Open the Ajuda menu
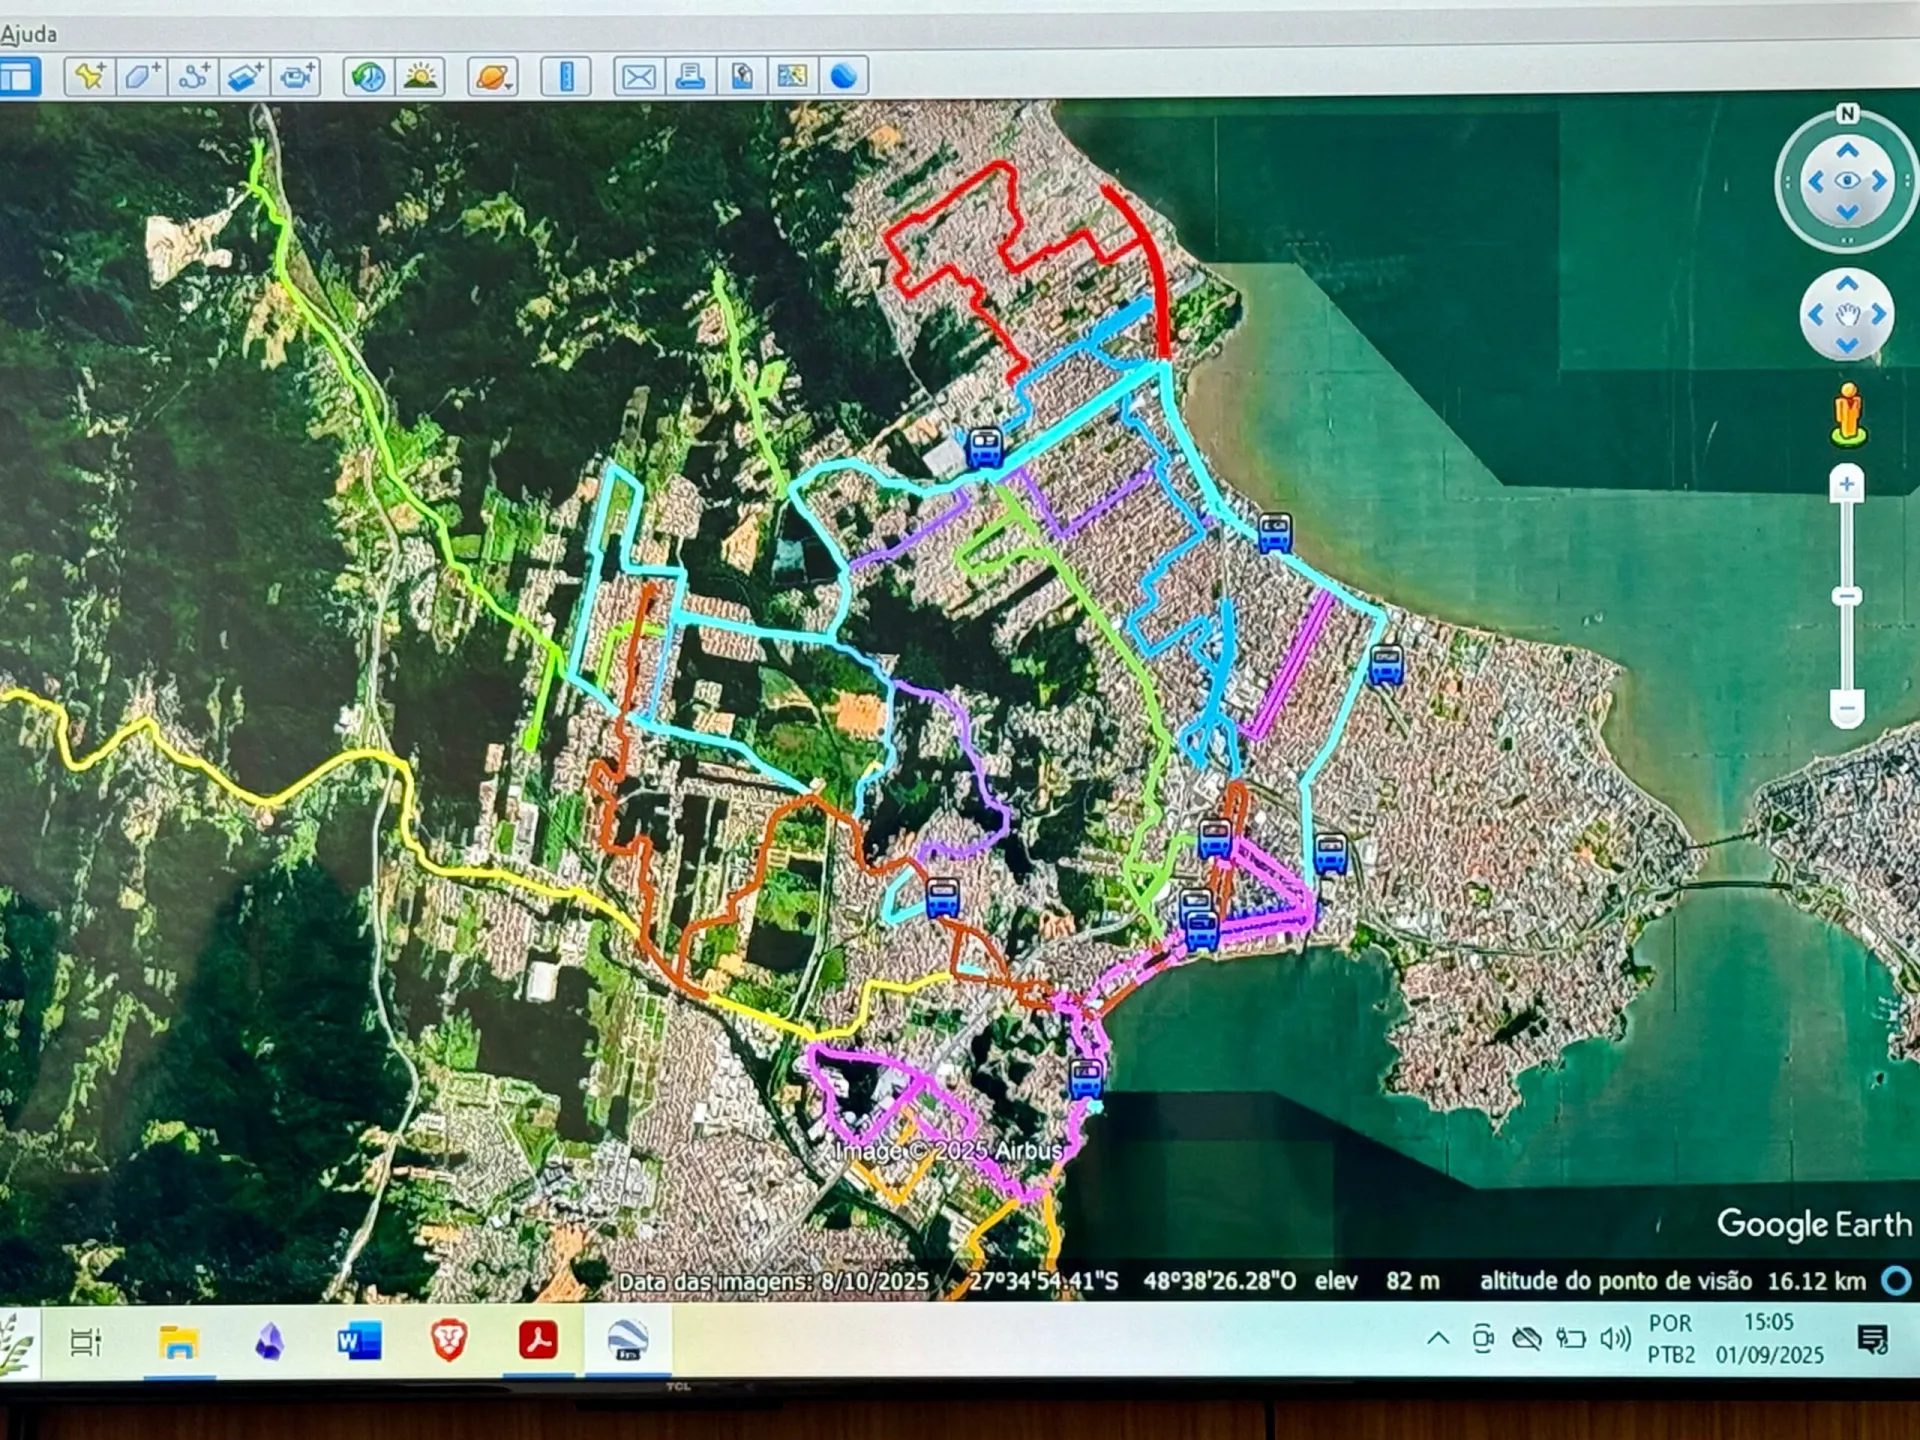This screenshot has height=1440, width=1920. click(x=29, y=34)
